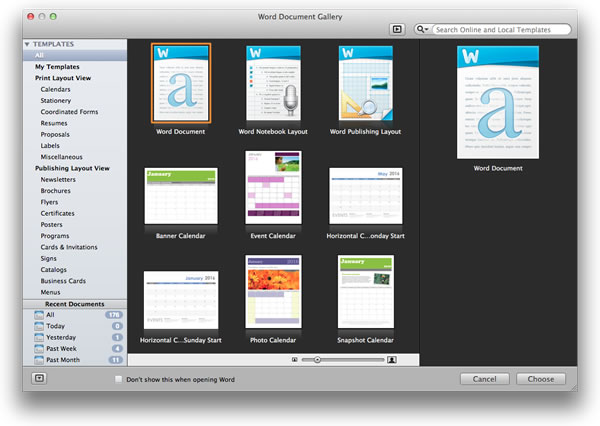Image resolution: width=600 pixels, height=426 pixels.
Task: Open the Posters category
Action: click(51, 225)
